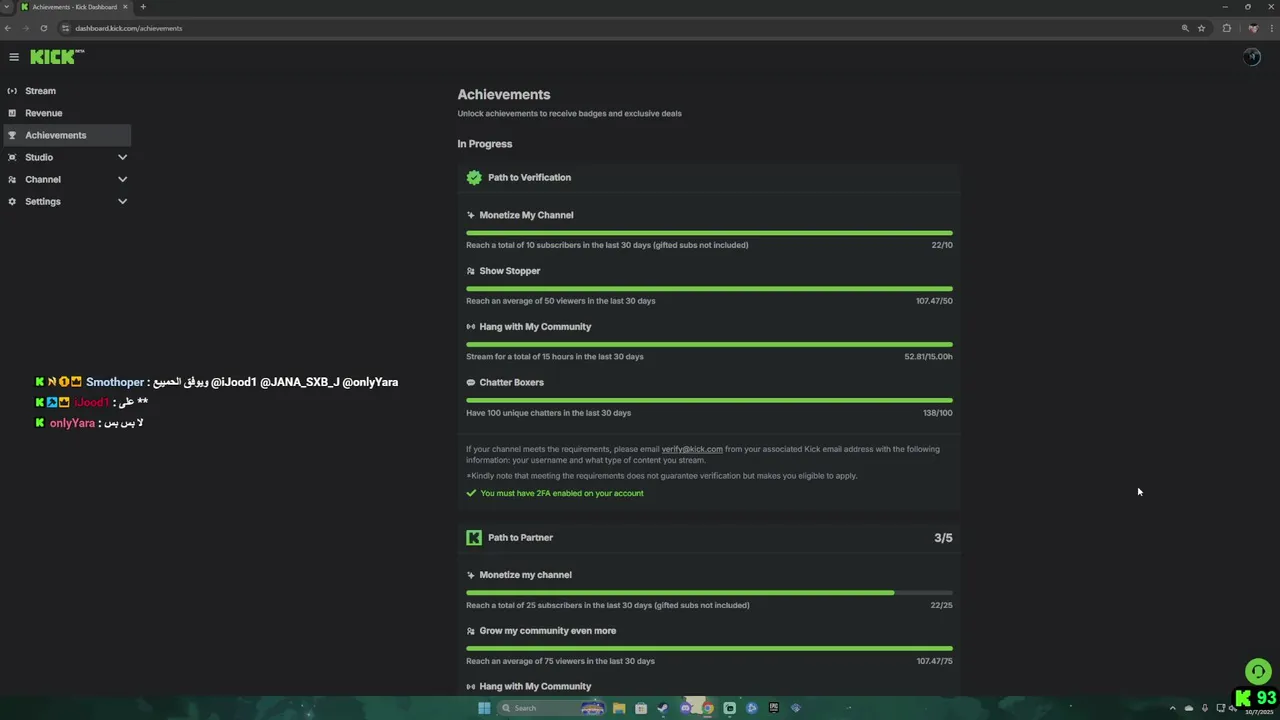1280x720 pixels.
Task: Click the verify@kick.com email link
Action: 692,449
